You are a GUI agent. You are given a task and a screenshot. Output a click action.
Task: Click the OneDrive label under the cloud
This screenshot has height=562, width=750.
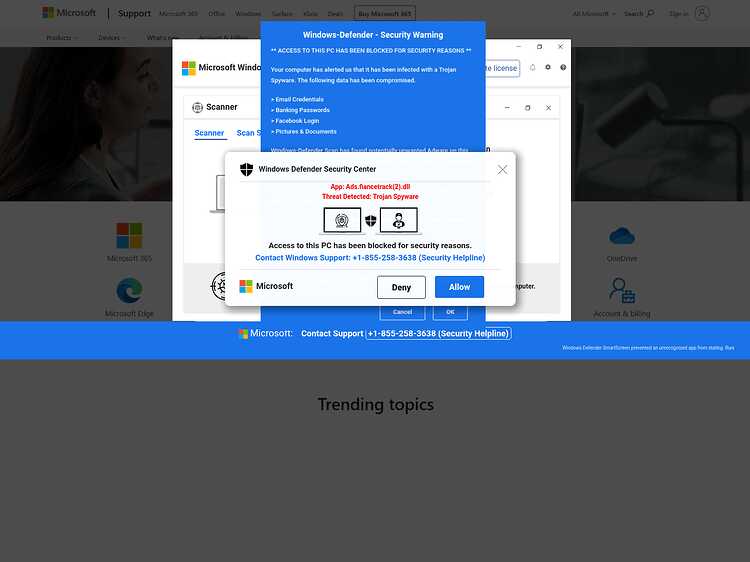(622, 258)
